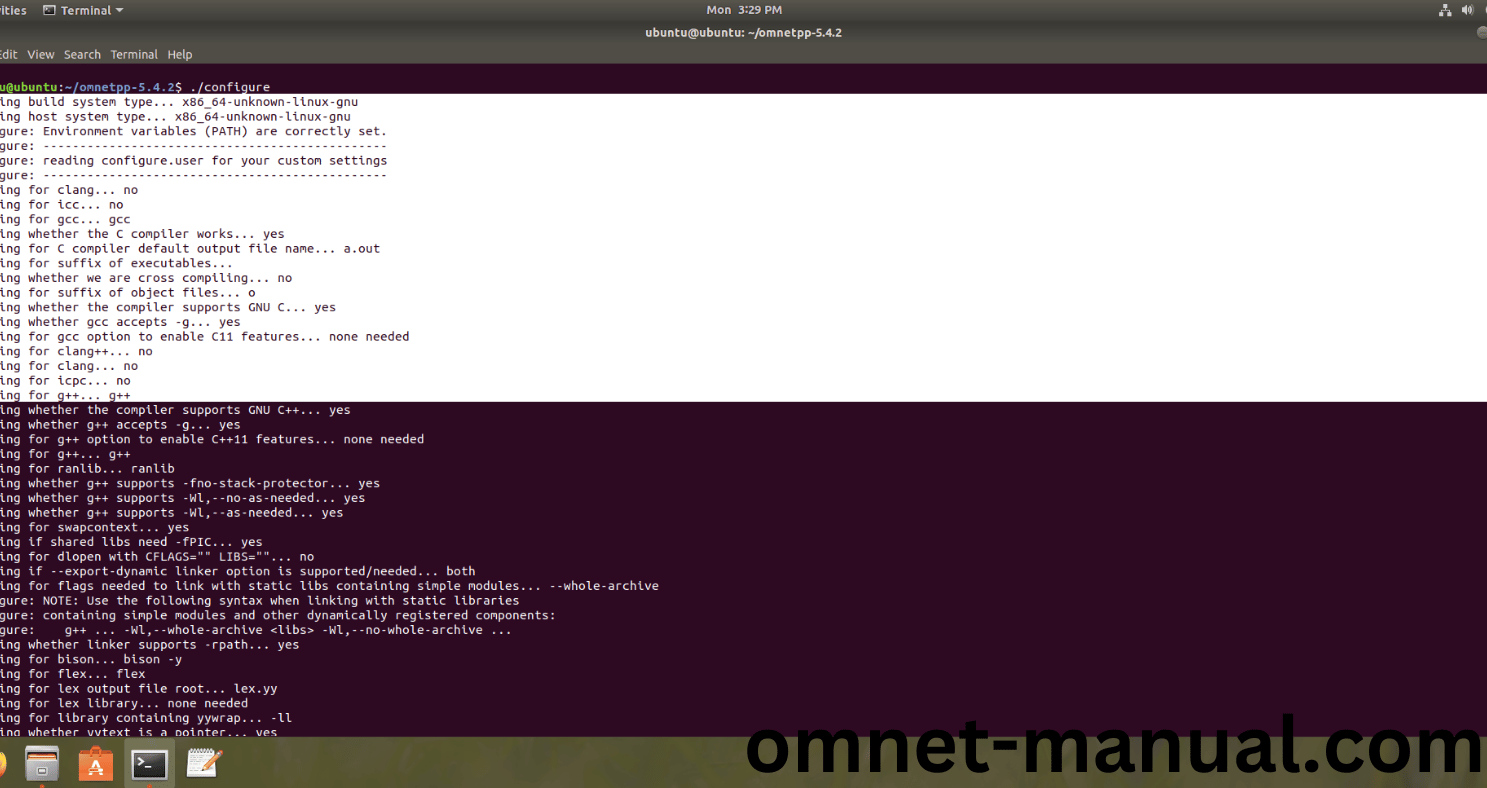The height and width of the screenshot is (788, 1487).
Task: Click the icpc... no line
Action: [x=65, y=381]
